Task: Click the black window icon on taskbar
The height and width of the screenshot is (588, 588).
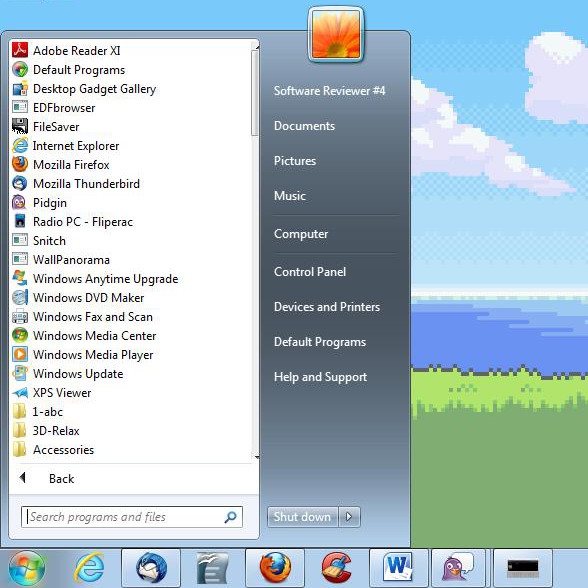Action: pyautogui.click(x=523, y=568)
